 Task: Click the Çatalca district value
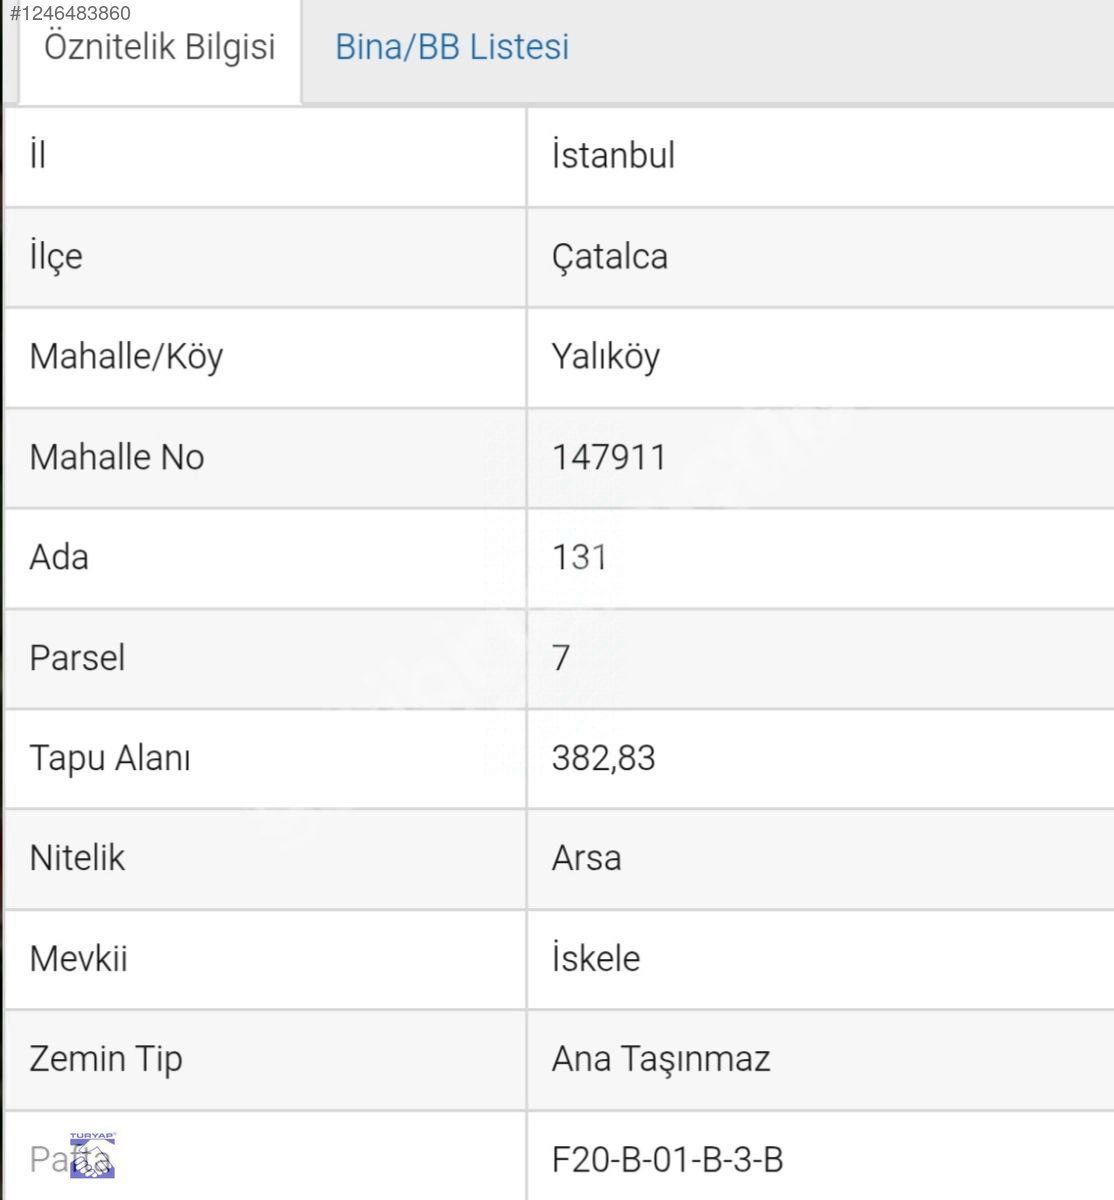[x=609, y=257]
